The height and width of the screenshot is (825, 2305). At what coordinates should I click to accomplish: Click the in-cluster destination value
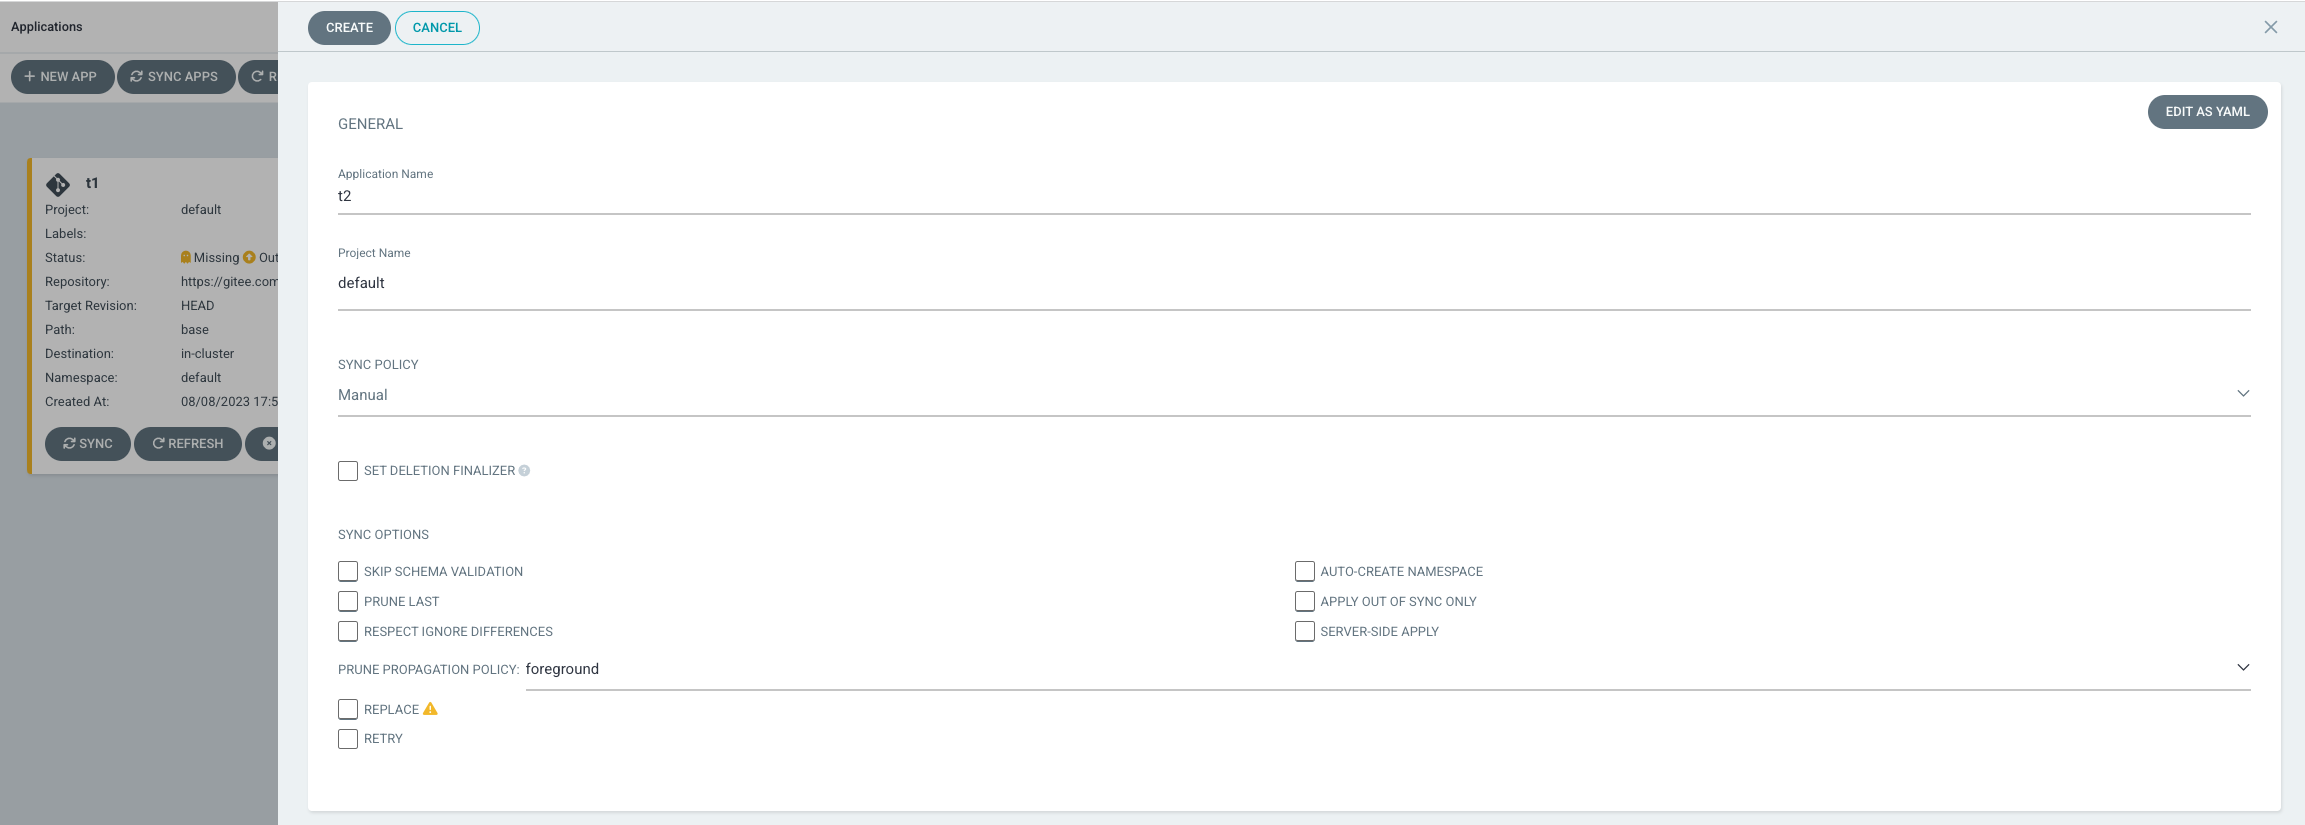click(207, 354)
